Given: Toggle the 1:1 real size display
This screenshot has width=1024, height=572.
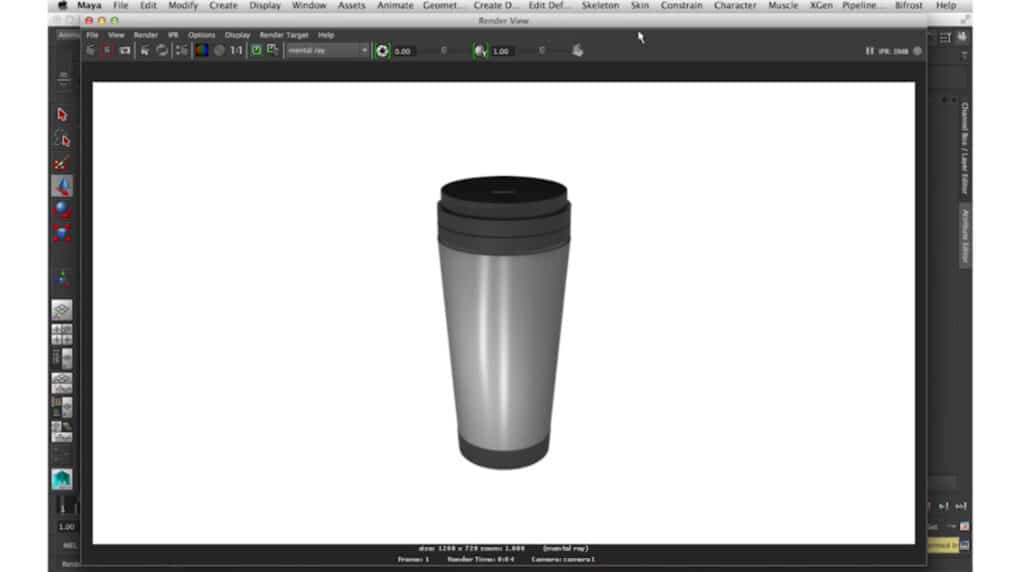Looking at the screenshot, I should pos(236,50).
